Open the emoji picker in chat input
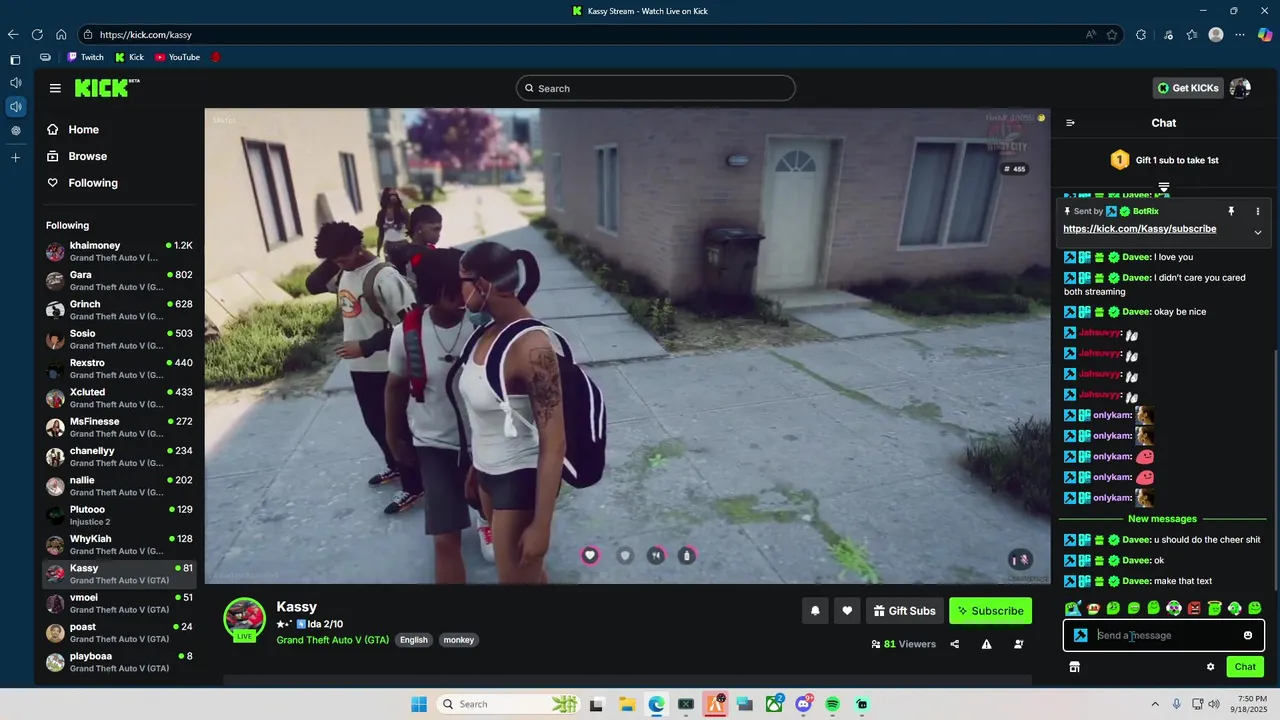 coord(1248,635)
